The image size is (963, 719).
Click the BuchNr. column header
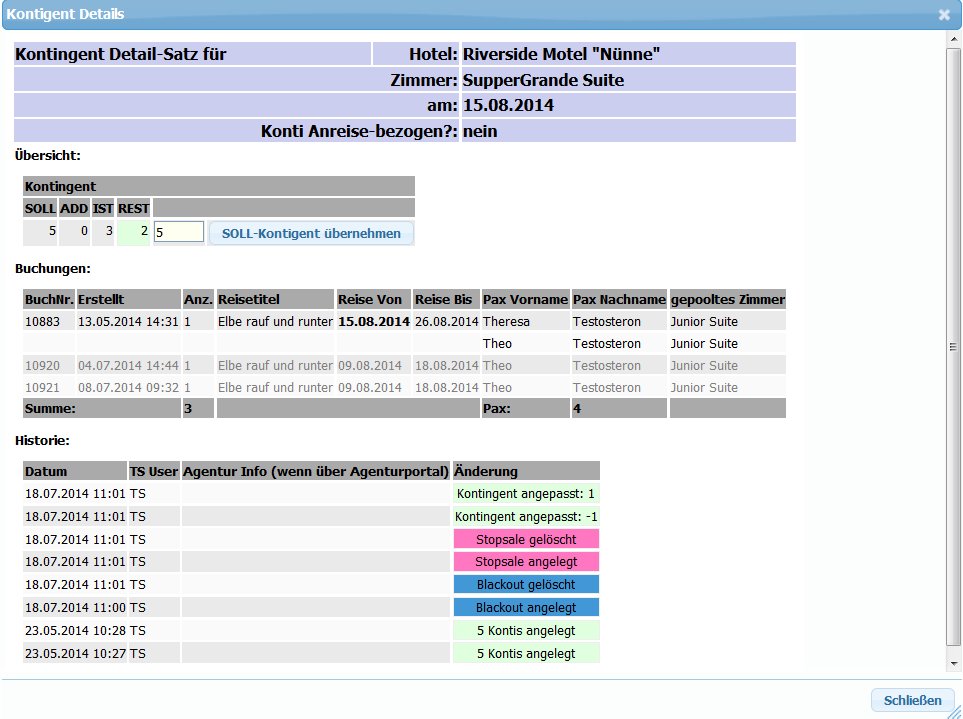point(48,300)
